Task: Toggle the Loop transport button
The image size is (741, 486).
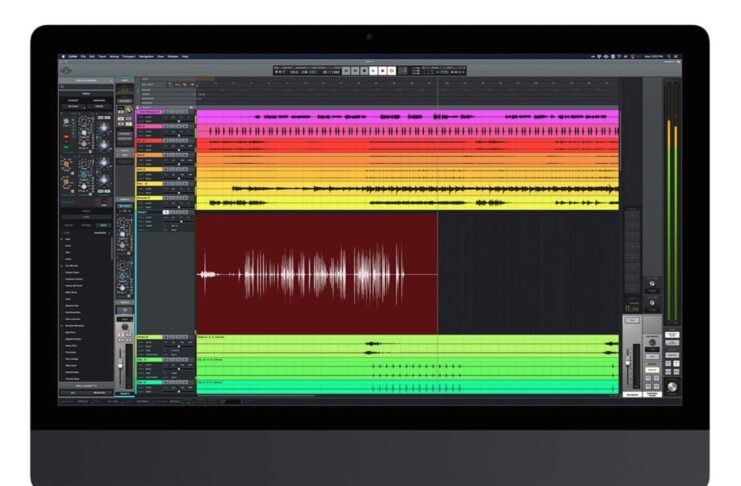Action: (x=391, y=71)
